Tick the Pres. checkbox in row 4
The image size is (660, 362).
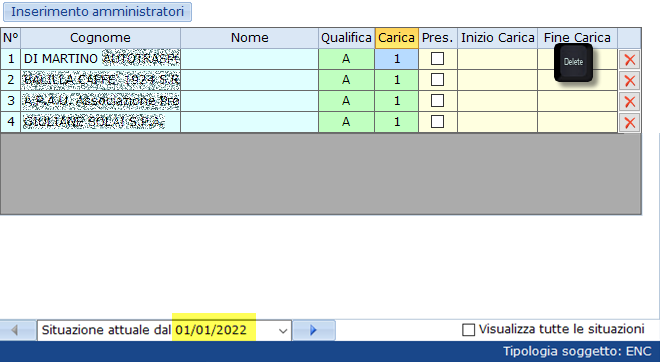pos(437,122)
